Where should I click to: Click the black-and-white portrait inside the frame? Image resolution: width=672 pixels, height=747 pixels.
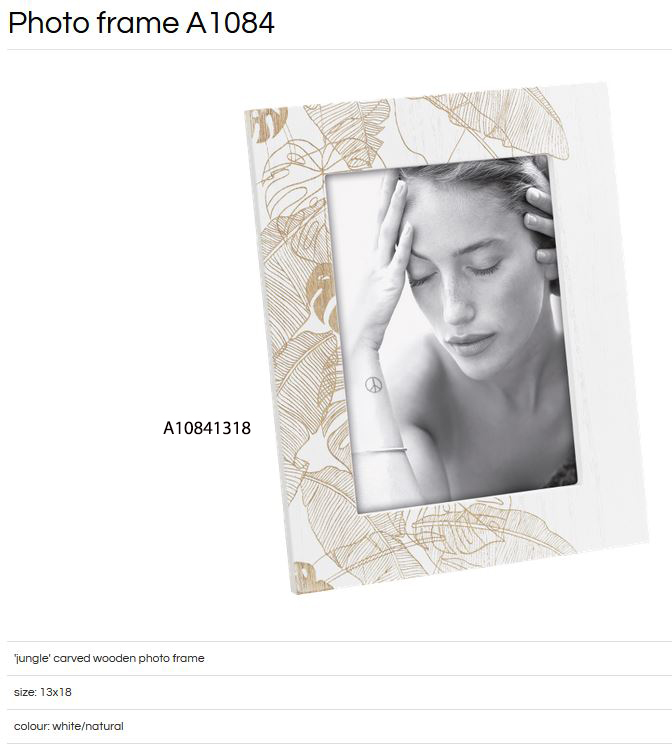tap(452, 333)
